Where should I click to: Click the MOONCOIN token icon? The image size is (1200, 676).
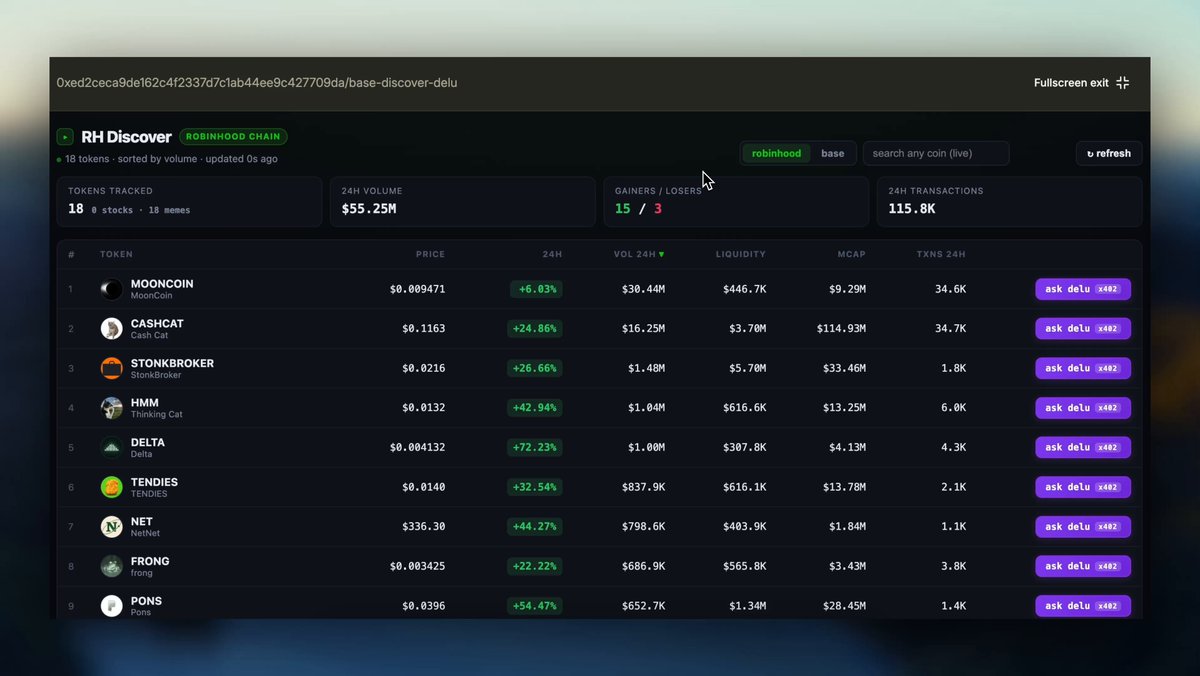112,289
